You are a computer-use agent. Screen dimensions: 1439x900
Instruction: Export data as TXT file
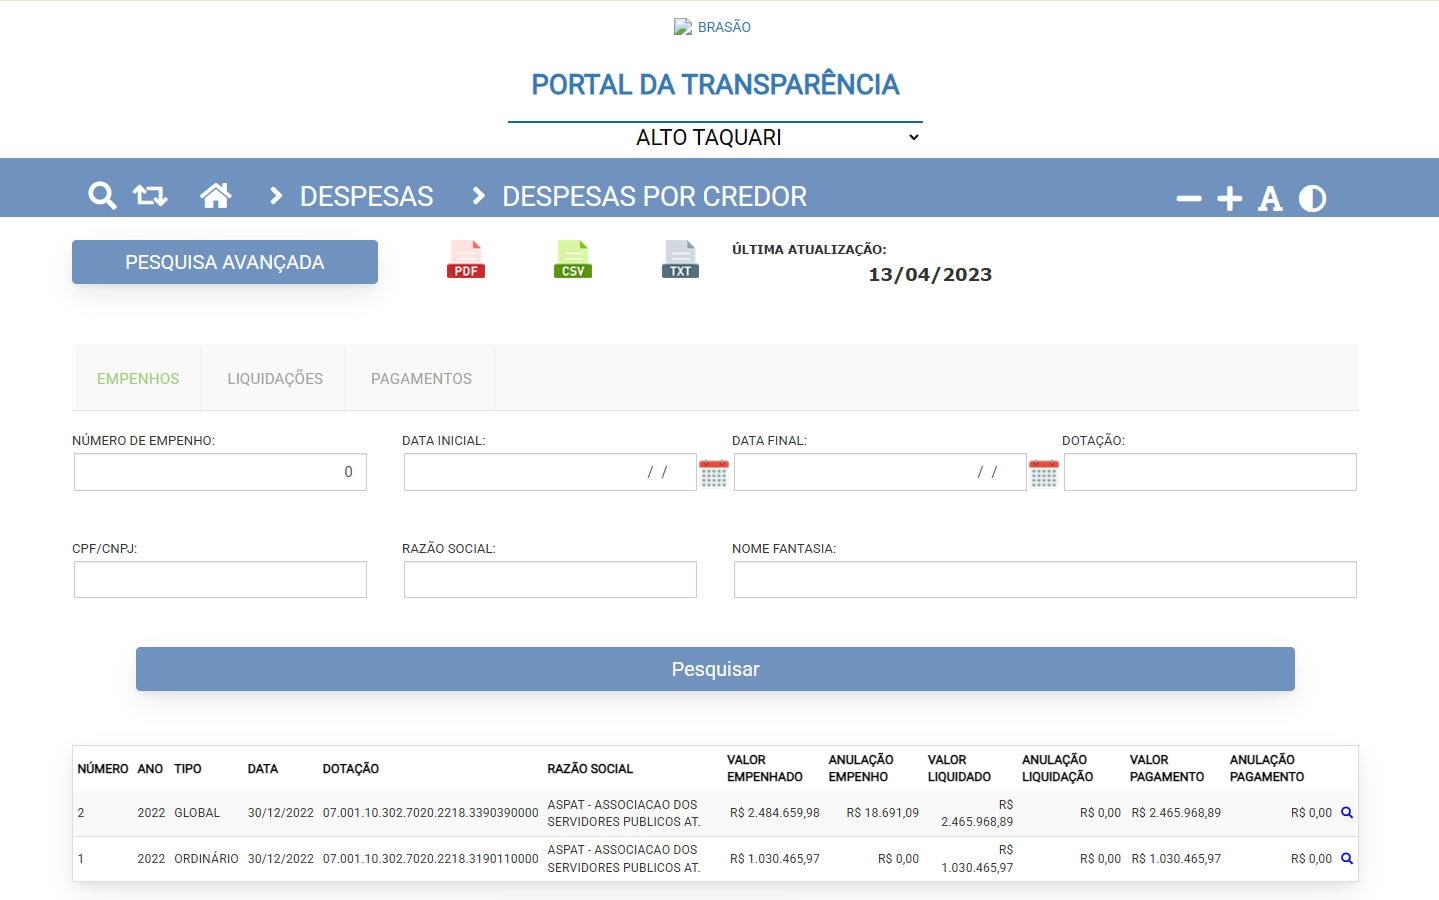[680, 260]
